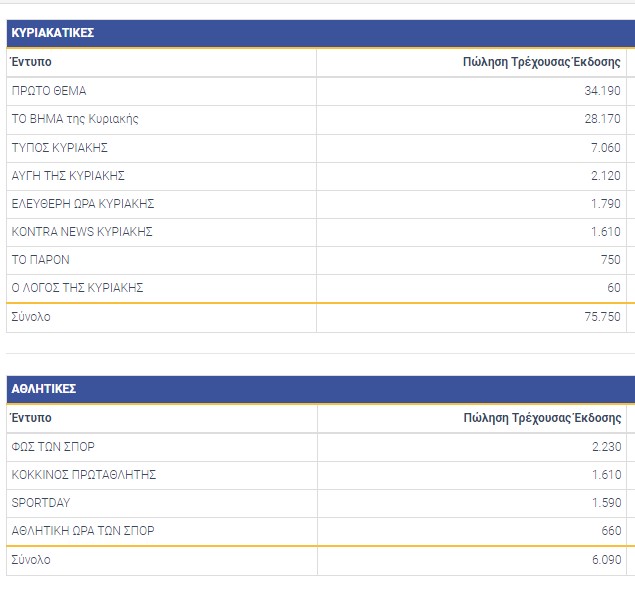
Task: Select the ΦΩΣ ΤΩΝ ΣΠΟΡ row
Action: pyautogui.click(x=53, y=446)
